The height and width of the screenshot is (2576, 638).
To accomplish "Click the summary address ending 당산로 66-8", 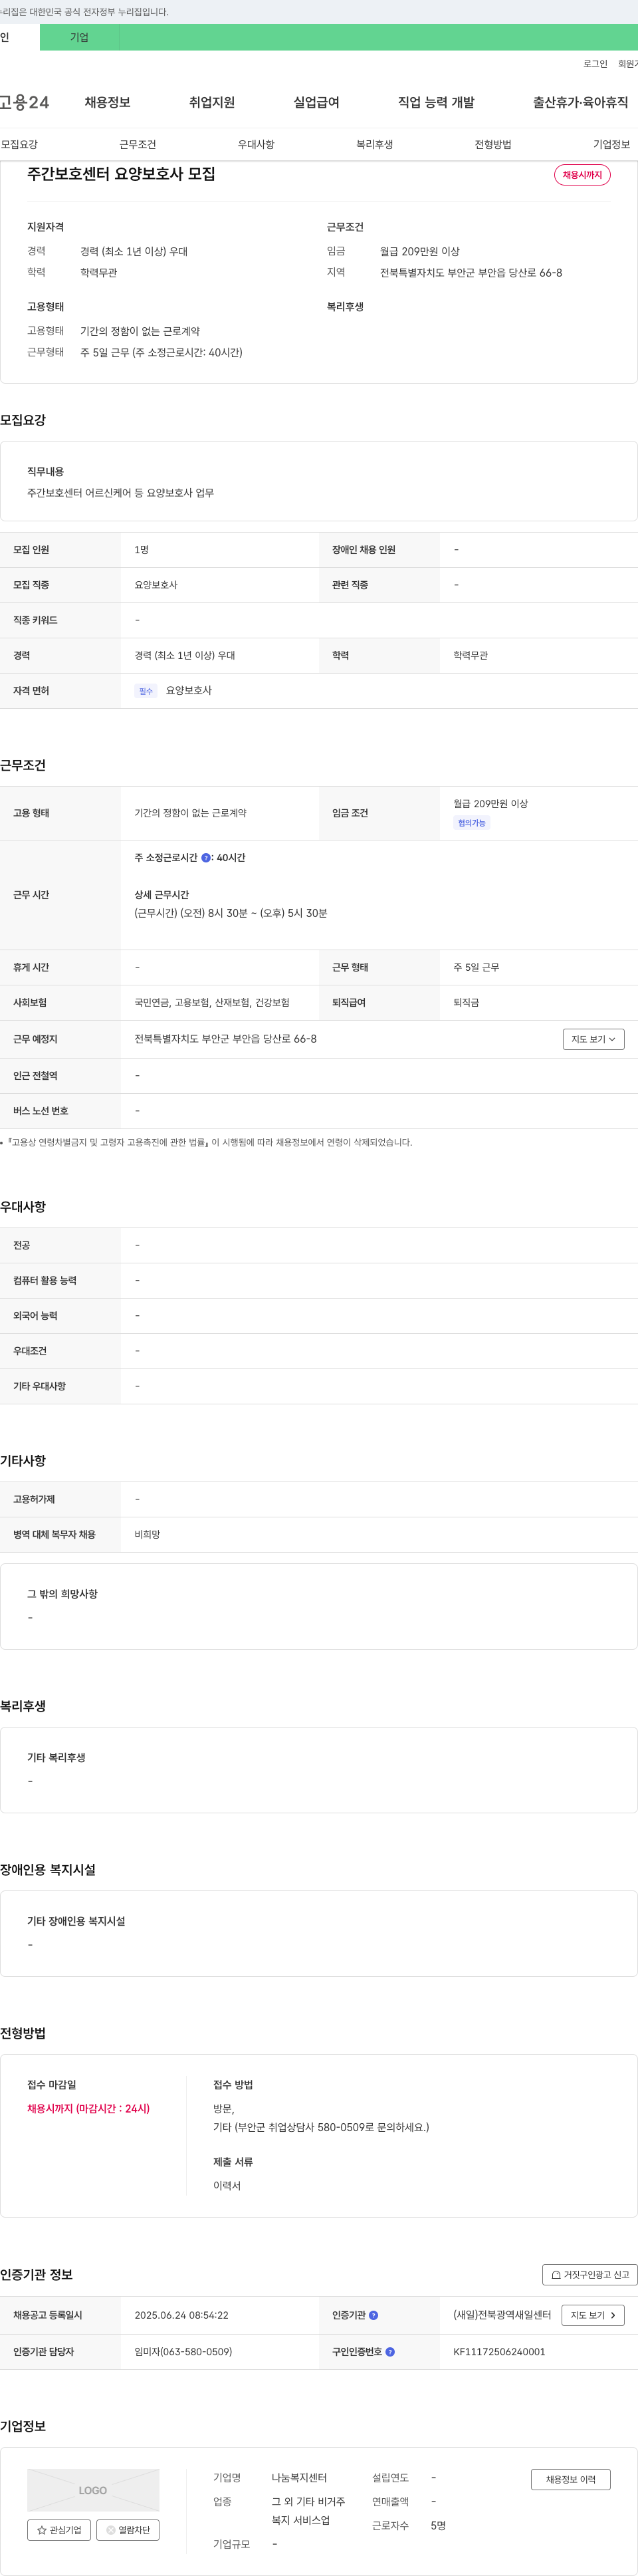I will pos(471,272).
